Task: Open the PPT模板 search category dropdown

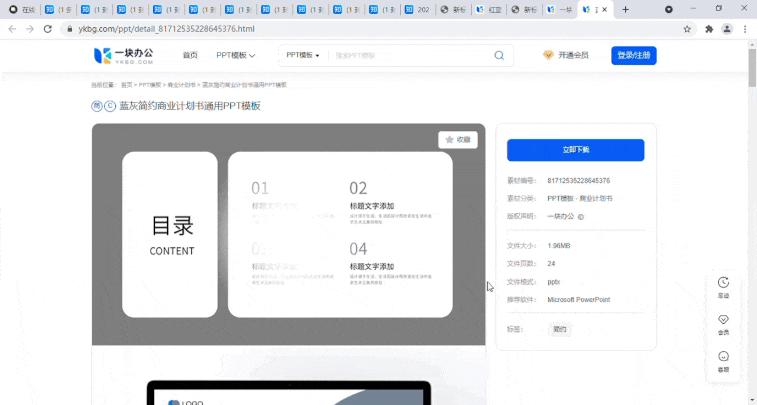Action: (303, 55)
